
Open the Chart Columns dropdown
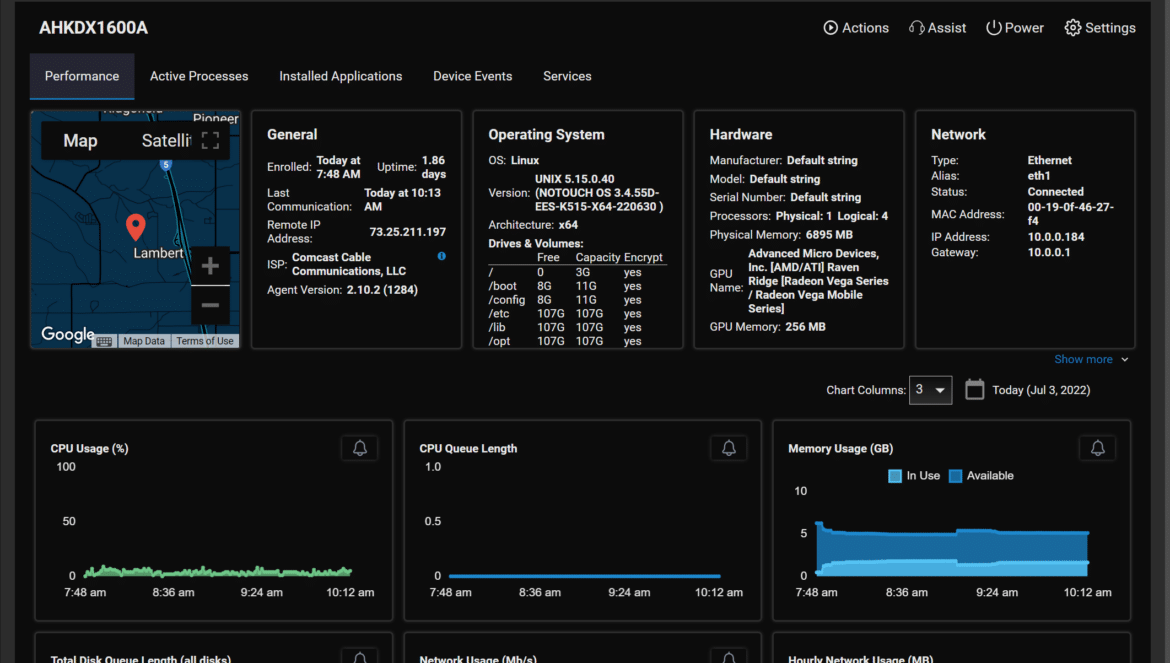point(930,390)
